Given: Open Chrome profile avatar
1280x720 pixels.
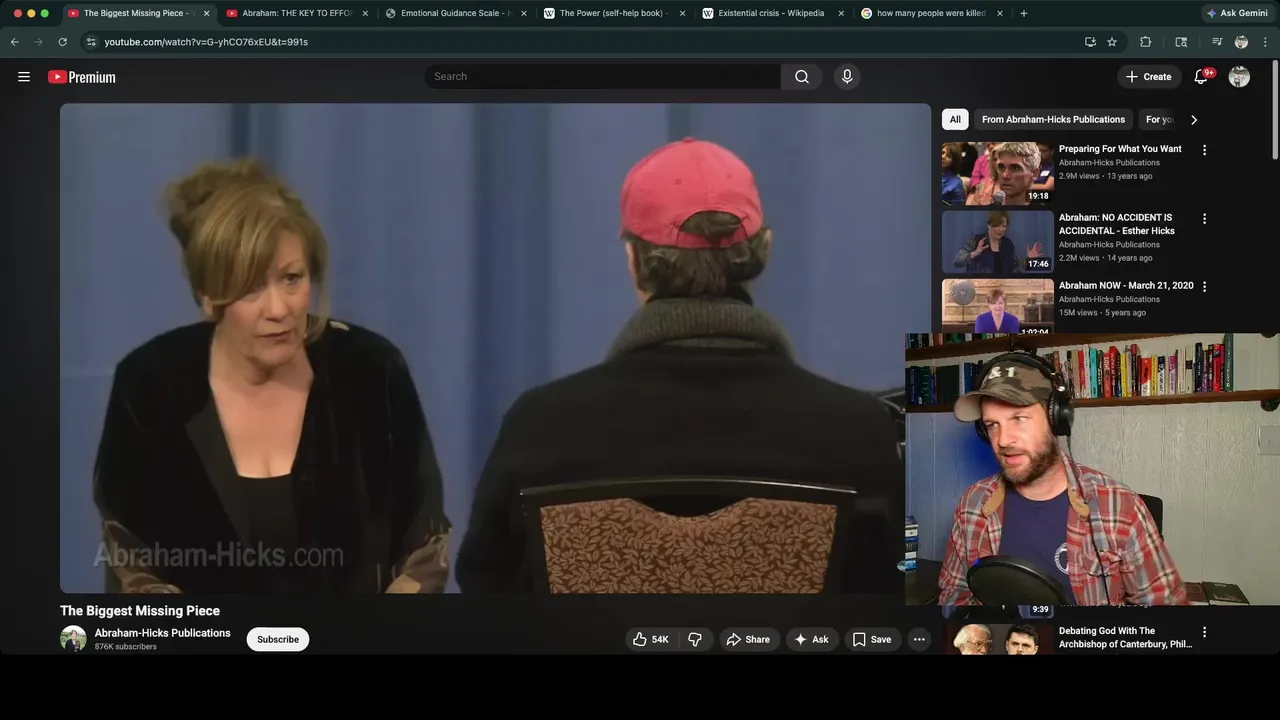Looking at the screenshot, I should 1241,42.
